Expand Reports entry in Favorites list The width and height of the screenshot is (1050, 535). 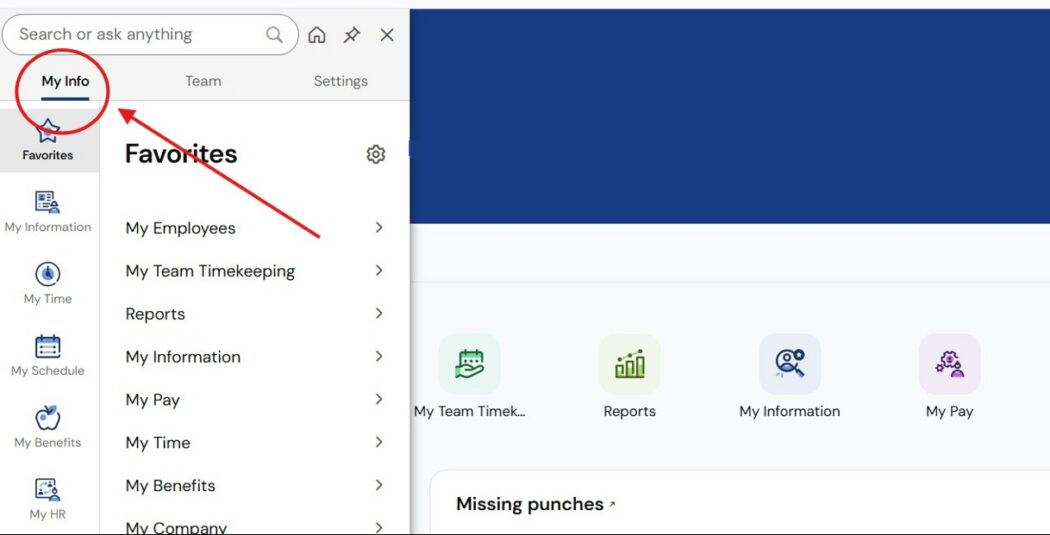tap(379, 314)
